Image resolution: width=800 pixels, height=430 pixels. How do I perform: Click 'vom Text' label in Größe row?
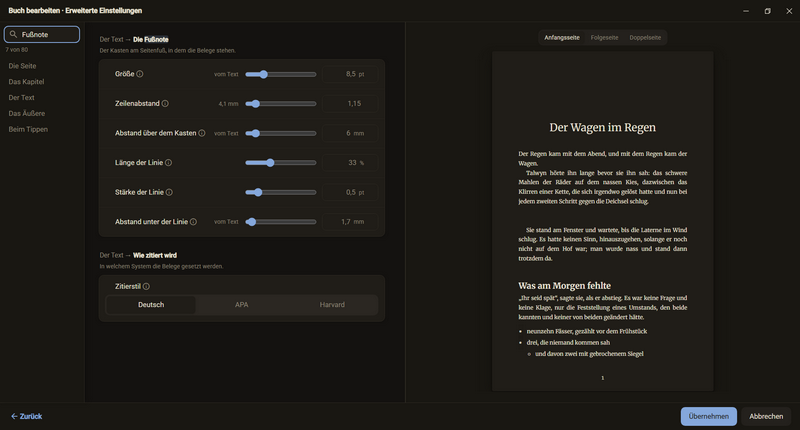[226, 74]
